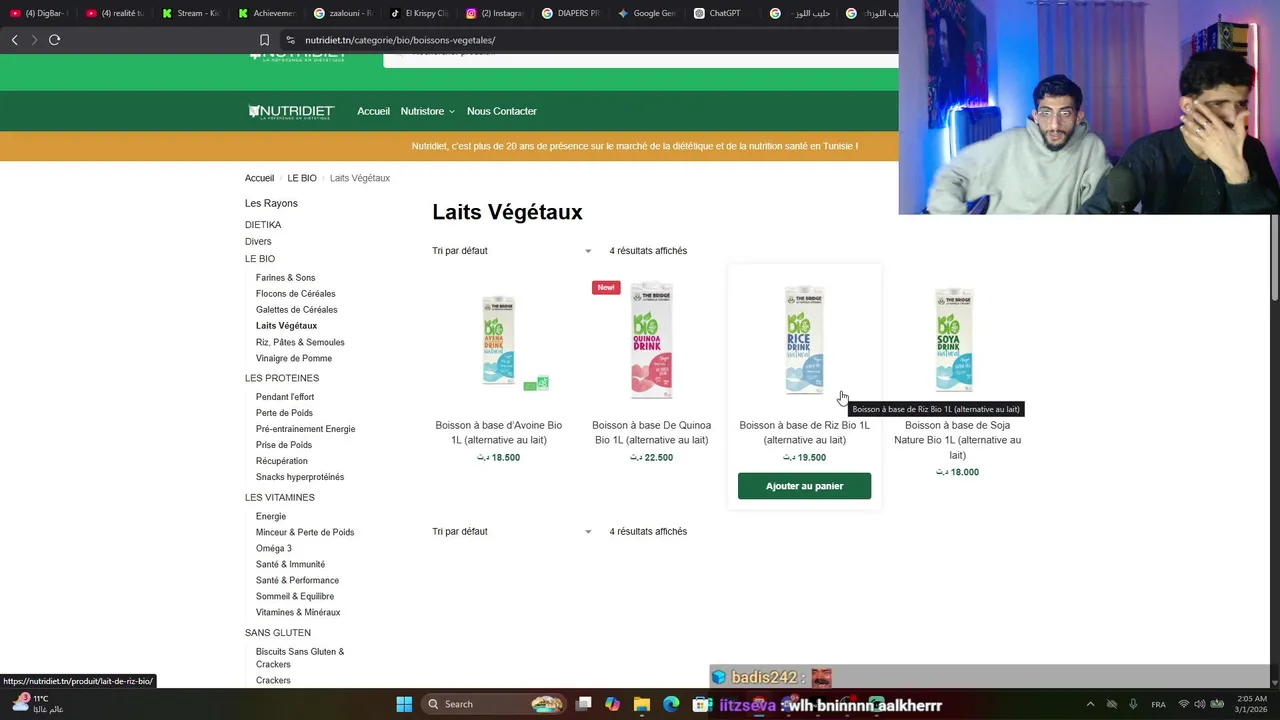The image size is (1280, 720).
Task: Select Laits Végétaux subcategory
Action: pos(286,326)
